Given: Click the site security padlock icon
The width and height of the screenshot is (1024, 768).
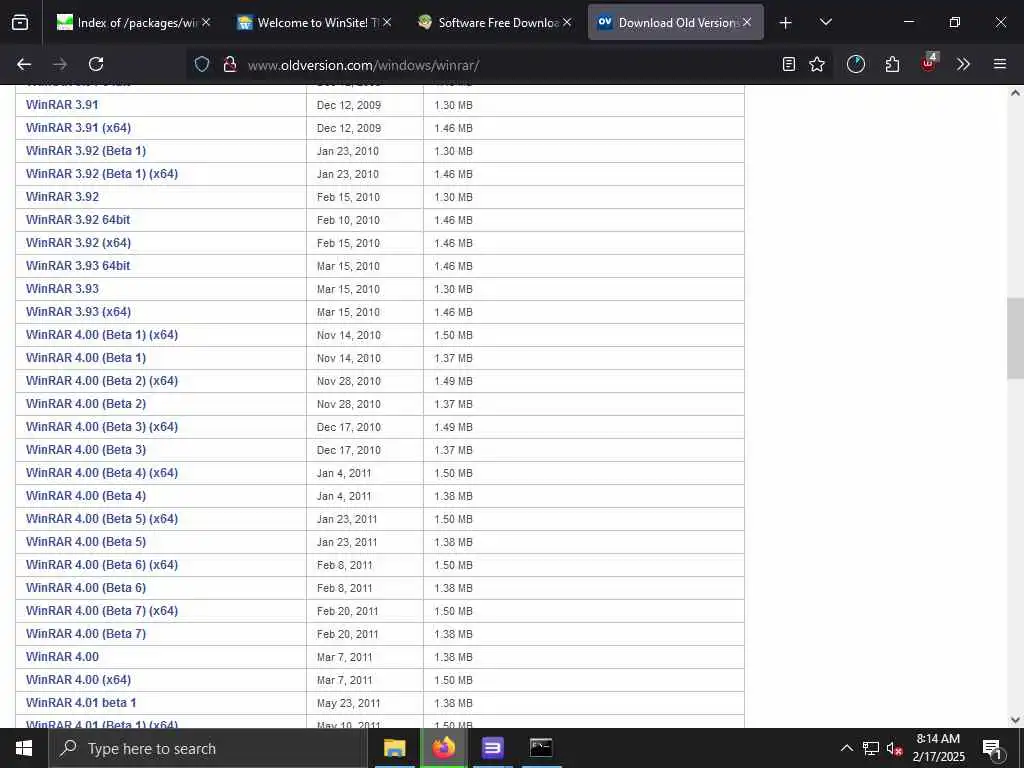Looking at the screenshot, I should tap(229, 64).
